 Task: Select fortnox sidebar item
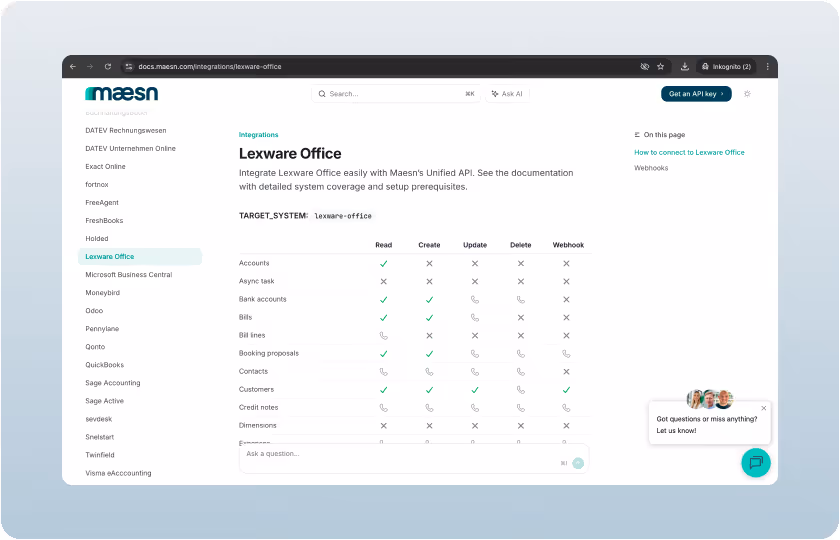[x=97, y=184]
